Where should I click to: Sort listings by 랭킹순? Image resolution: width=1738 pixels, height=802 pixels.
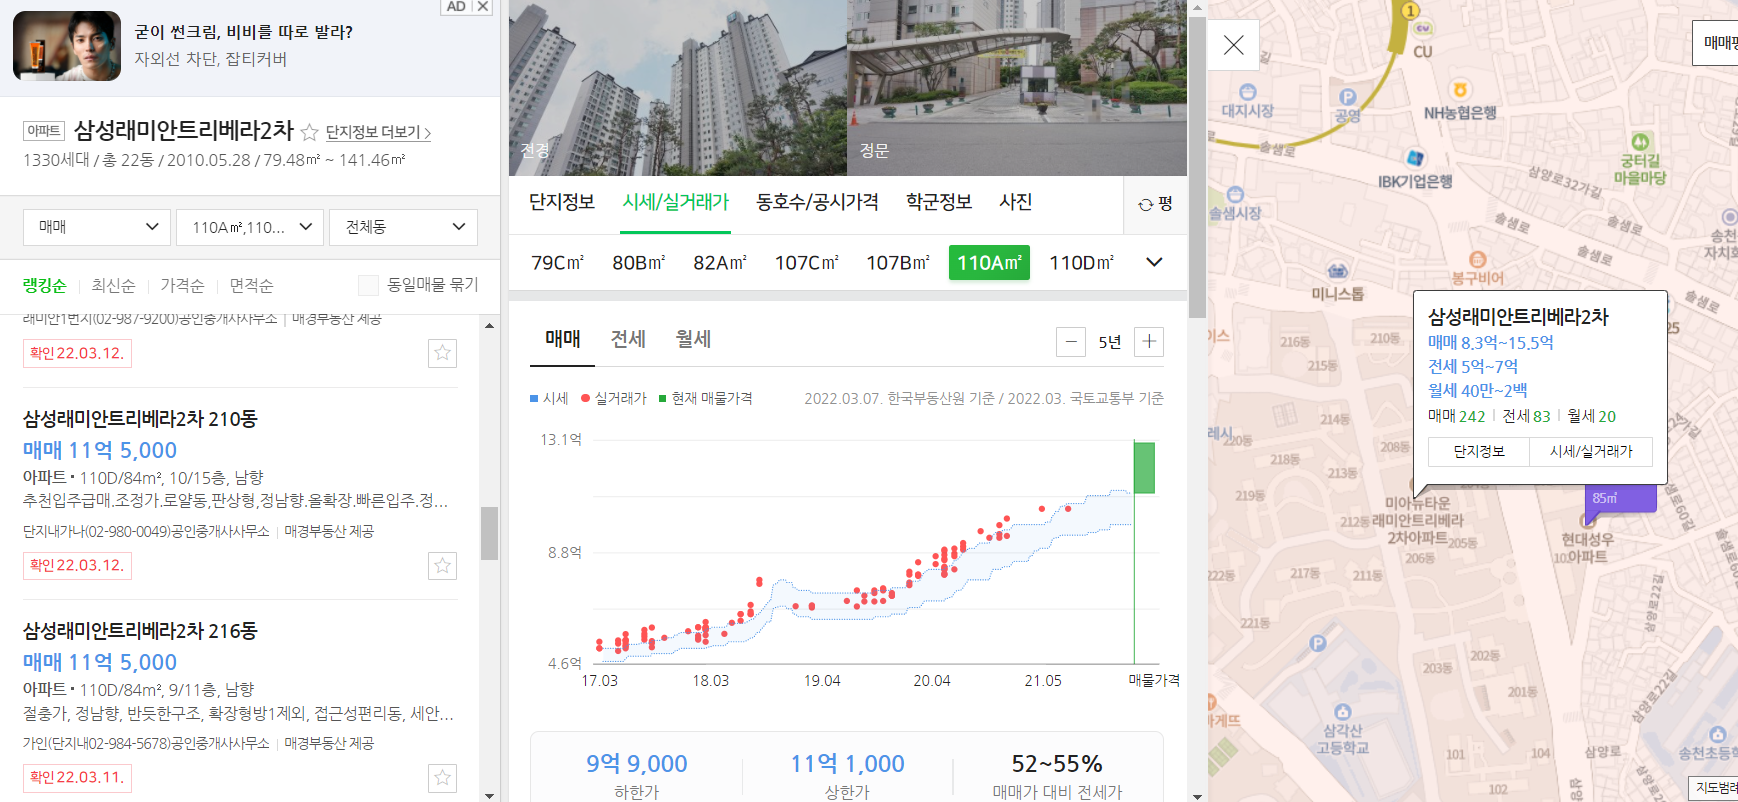[x=44, y=286]
